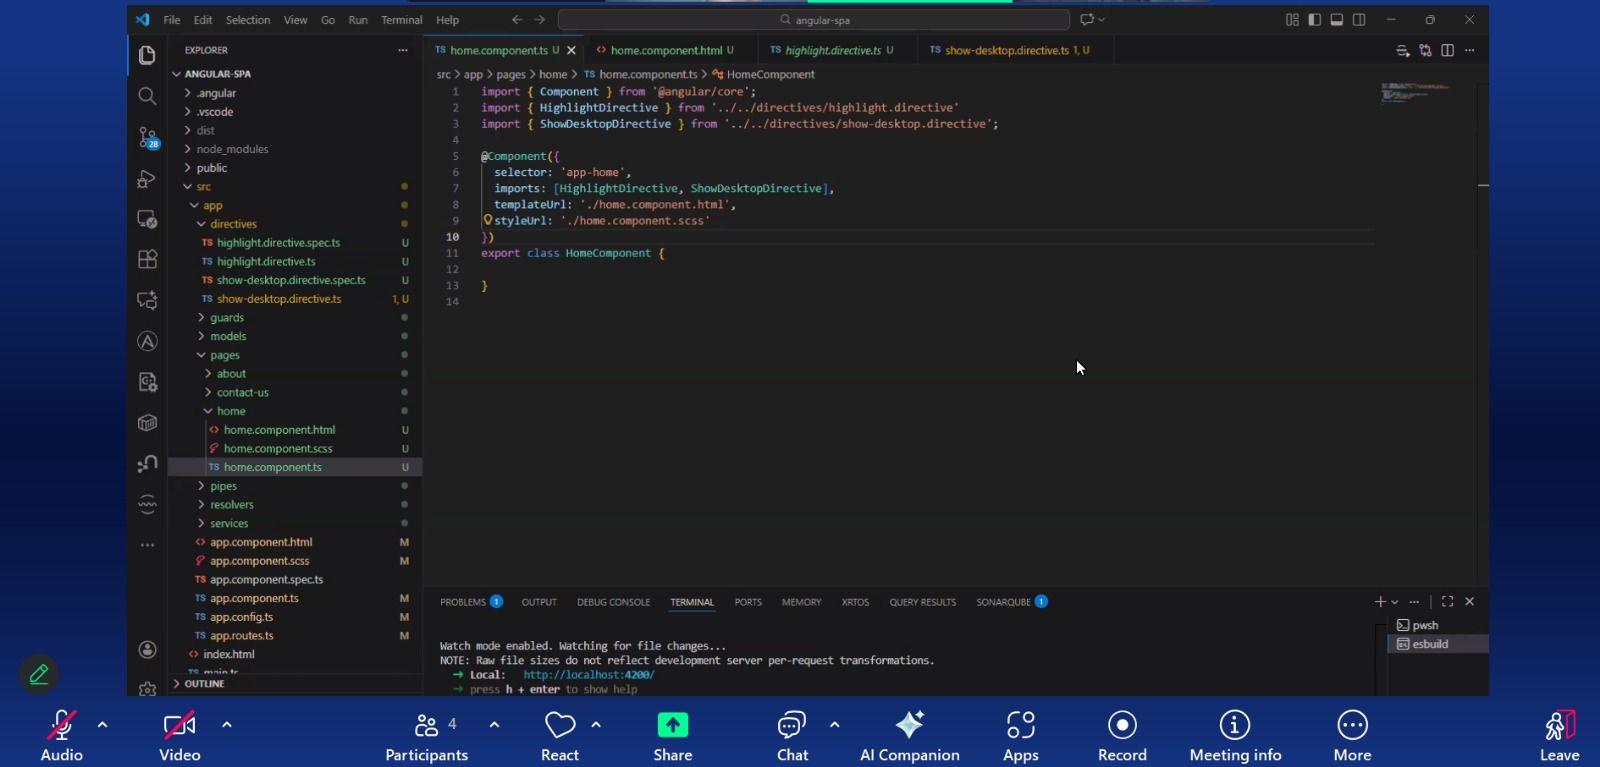1600x767 pixels.
Task: Click the angular-spa command center search box
Action: [814, 20]
